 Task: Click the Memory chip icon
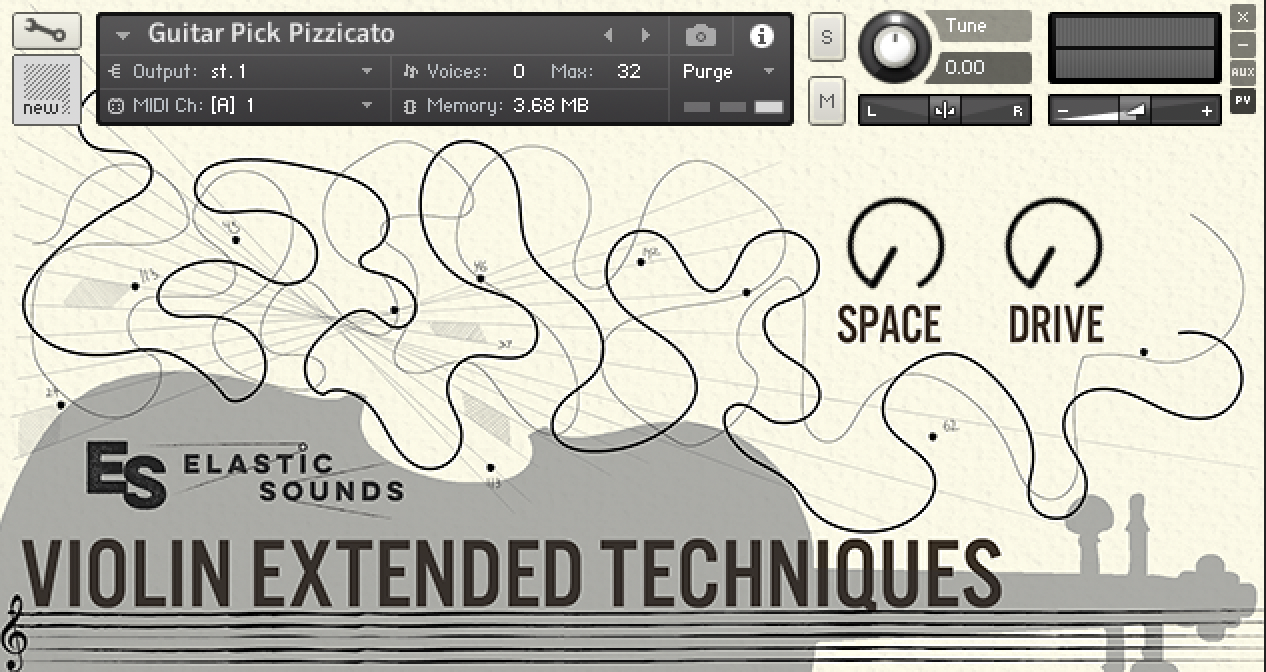tap(409, 106)
